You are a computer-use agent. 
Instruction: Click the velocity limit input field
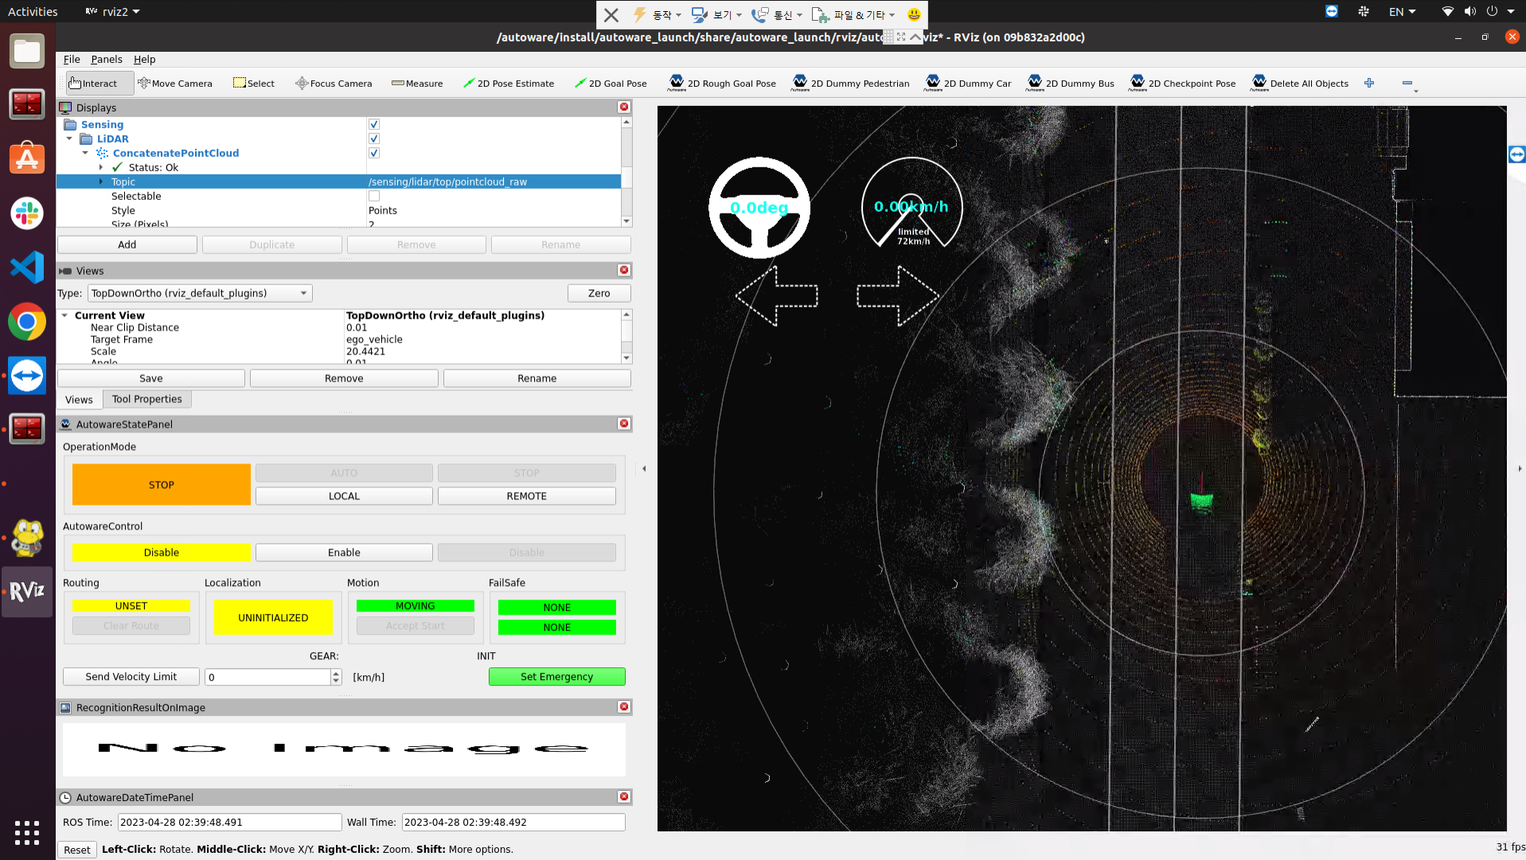pos(268,677)
